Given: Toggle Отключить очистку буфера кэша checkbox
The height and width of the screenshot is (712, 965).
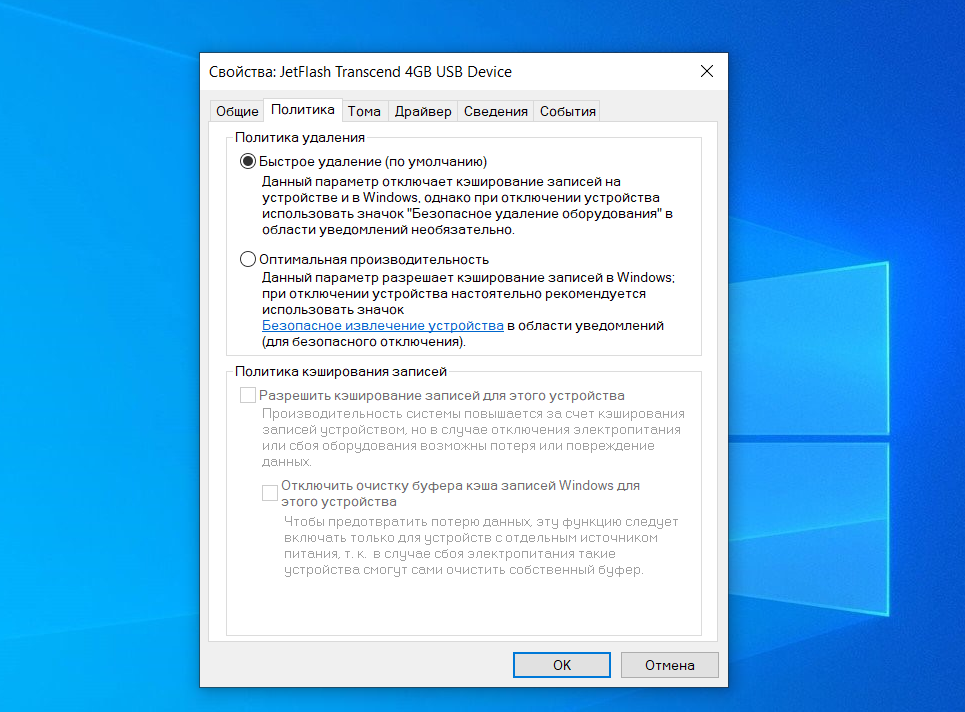Looking at the screenshot, I should 270,493.
